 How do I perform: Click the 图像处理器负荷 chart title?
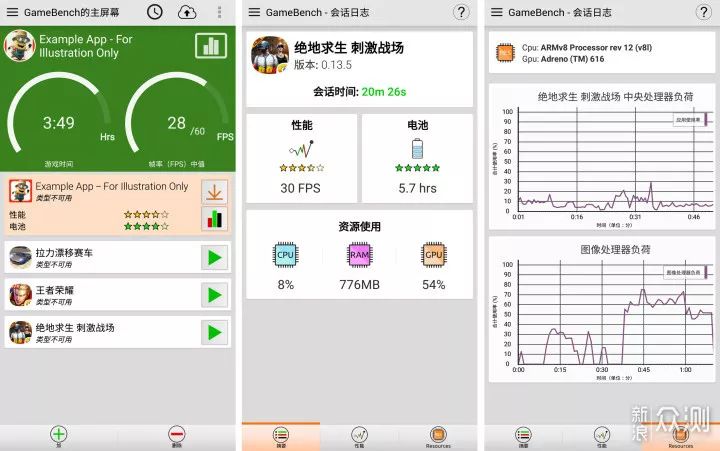(615, 250)
